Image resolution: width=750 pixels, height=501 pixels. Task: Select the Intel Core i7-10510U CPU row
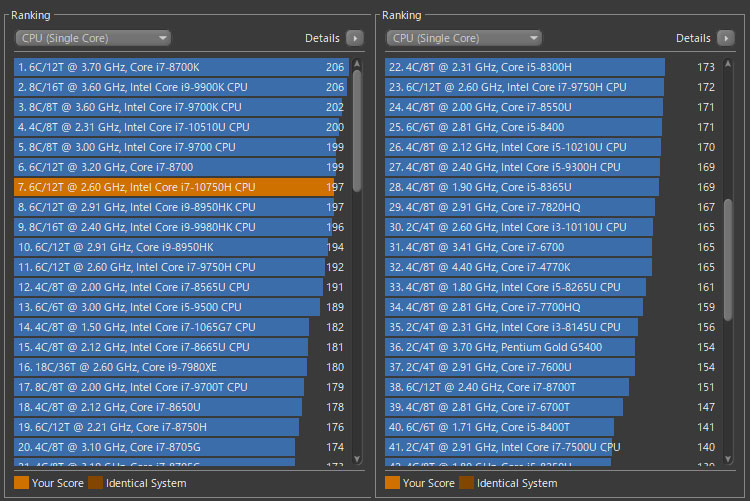(x=181, y=127)
